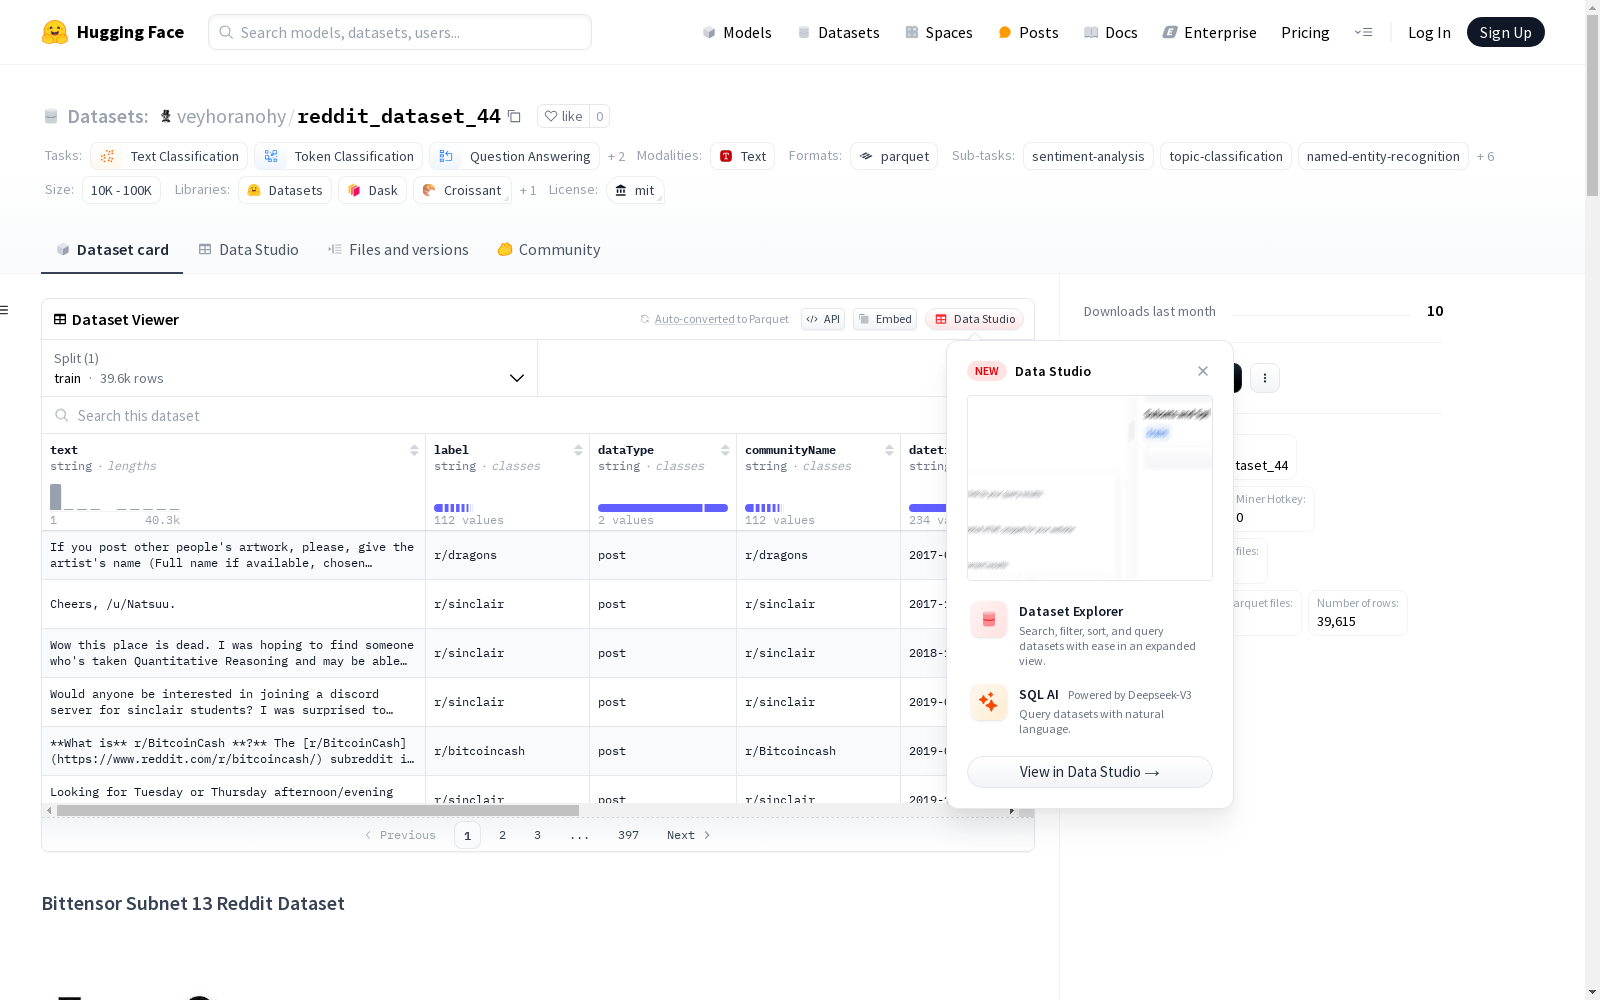This screenshot has width=1600, height=1000.
Task: Open the veyhoranohy user profile link
Action: point(231,116)
